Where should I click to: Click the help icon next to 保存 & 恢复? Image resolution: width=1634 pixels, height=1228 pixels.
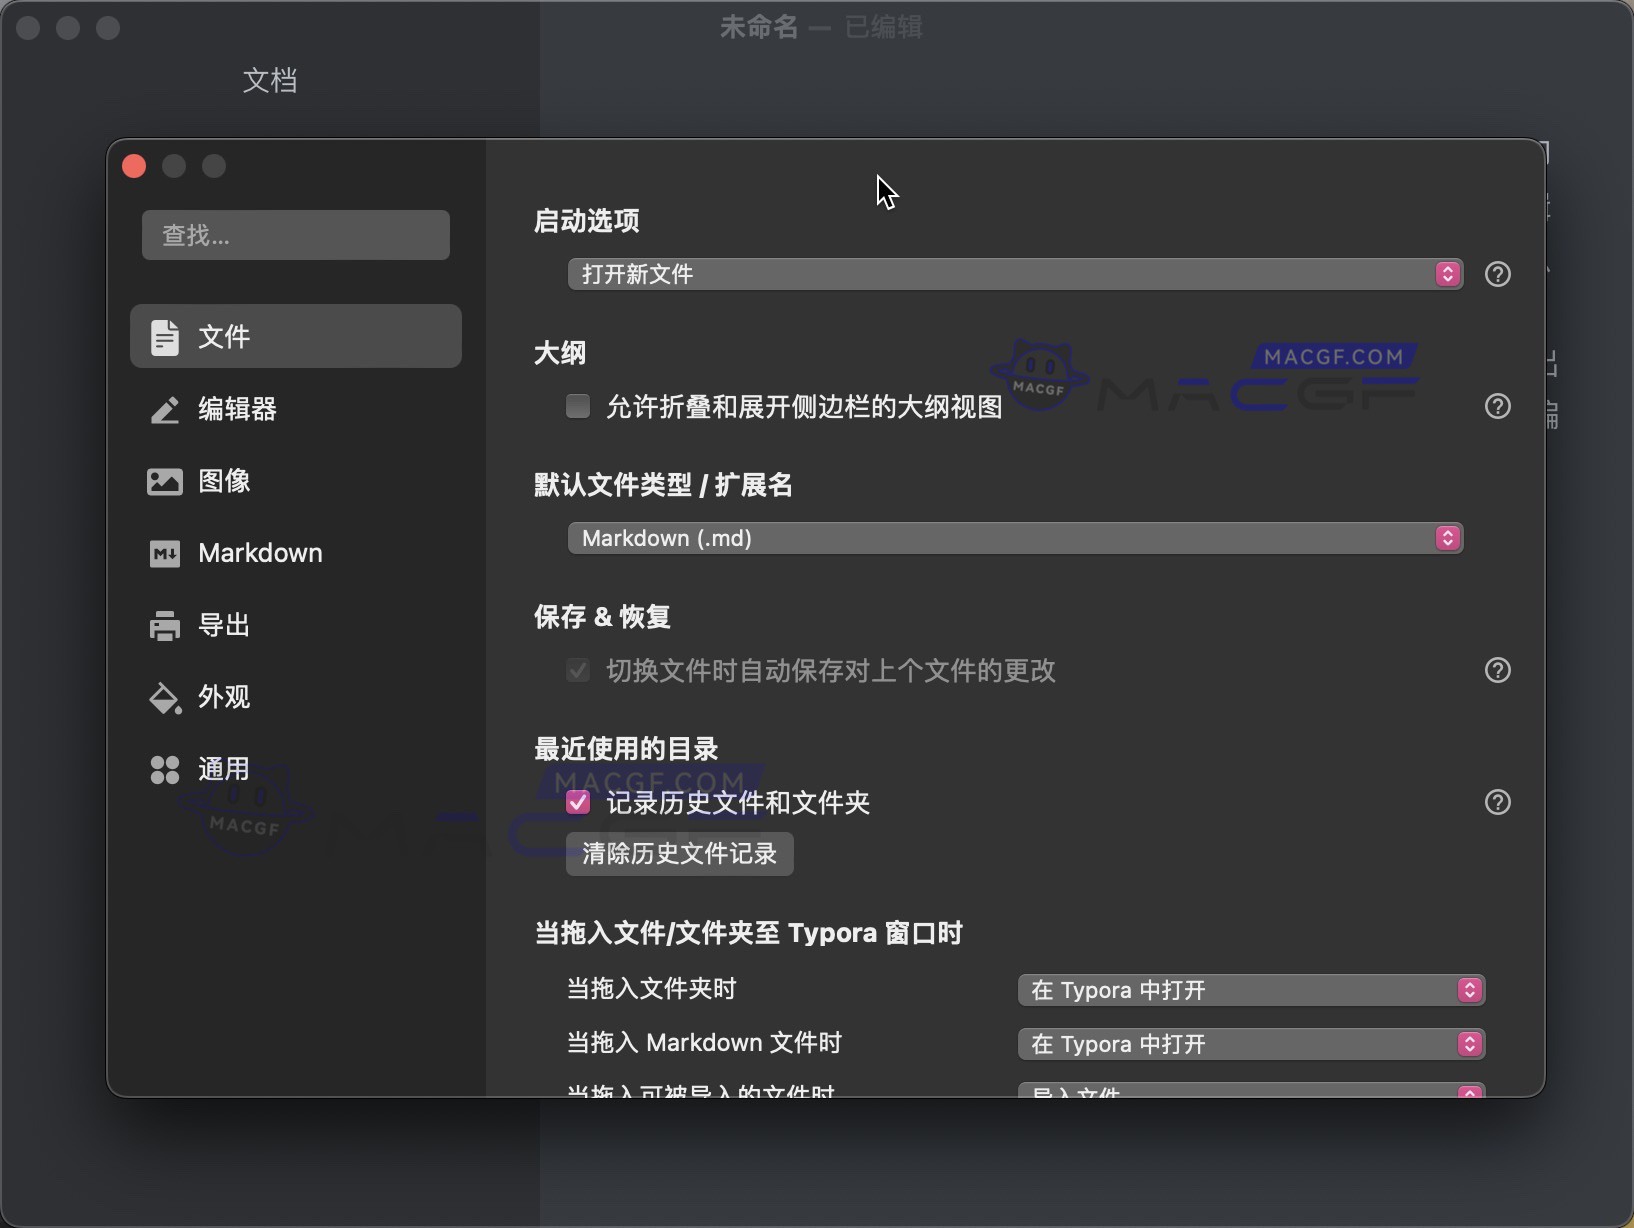pyautogui.click(x=1498, y=671)
